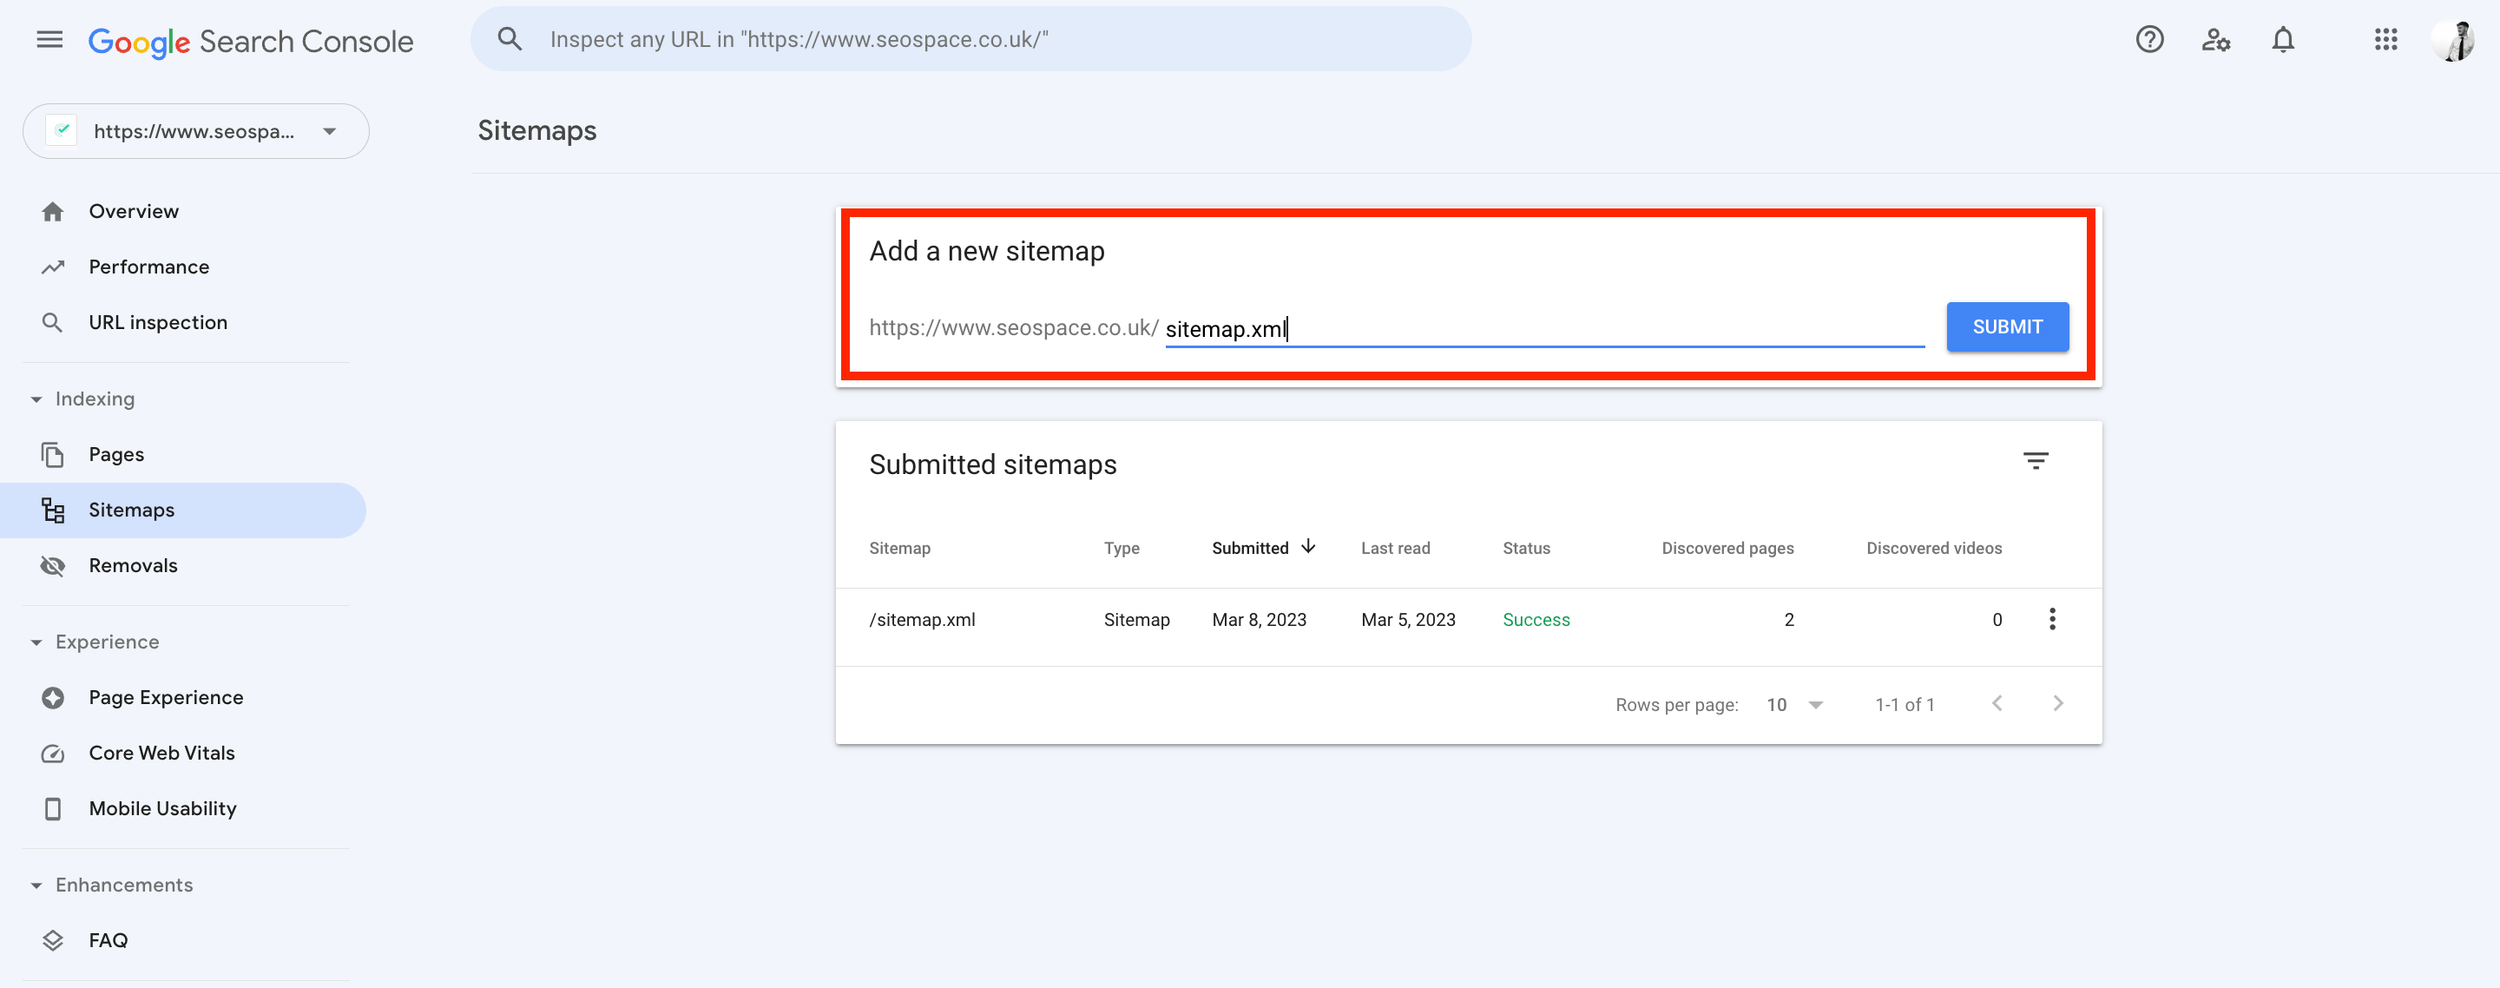Viewport: 2500px width, 988px height.
Task: Open the notifications bell
Action: tap(2283, 39)
